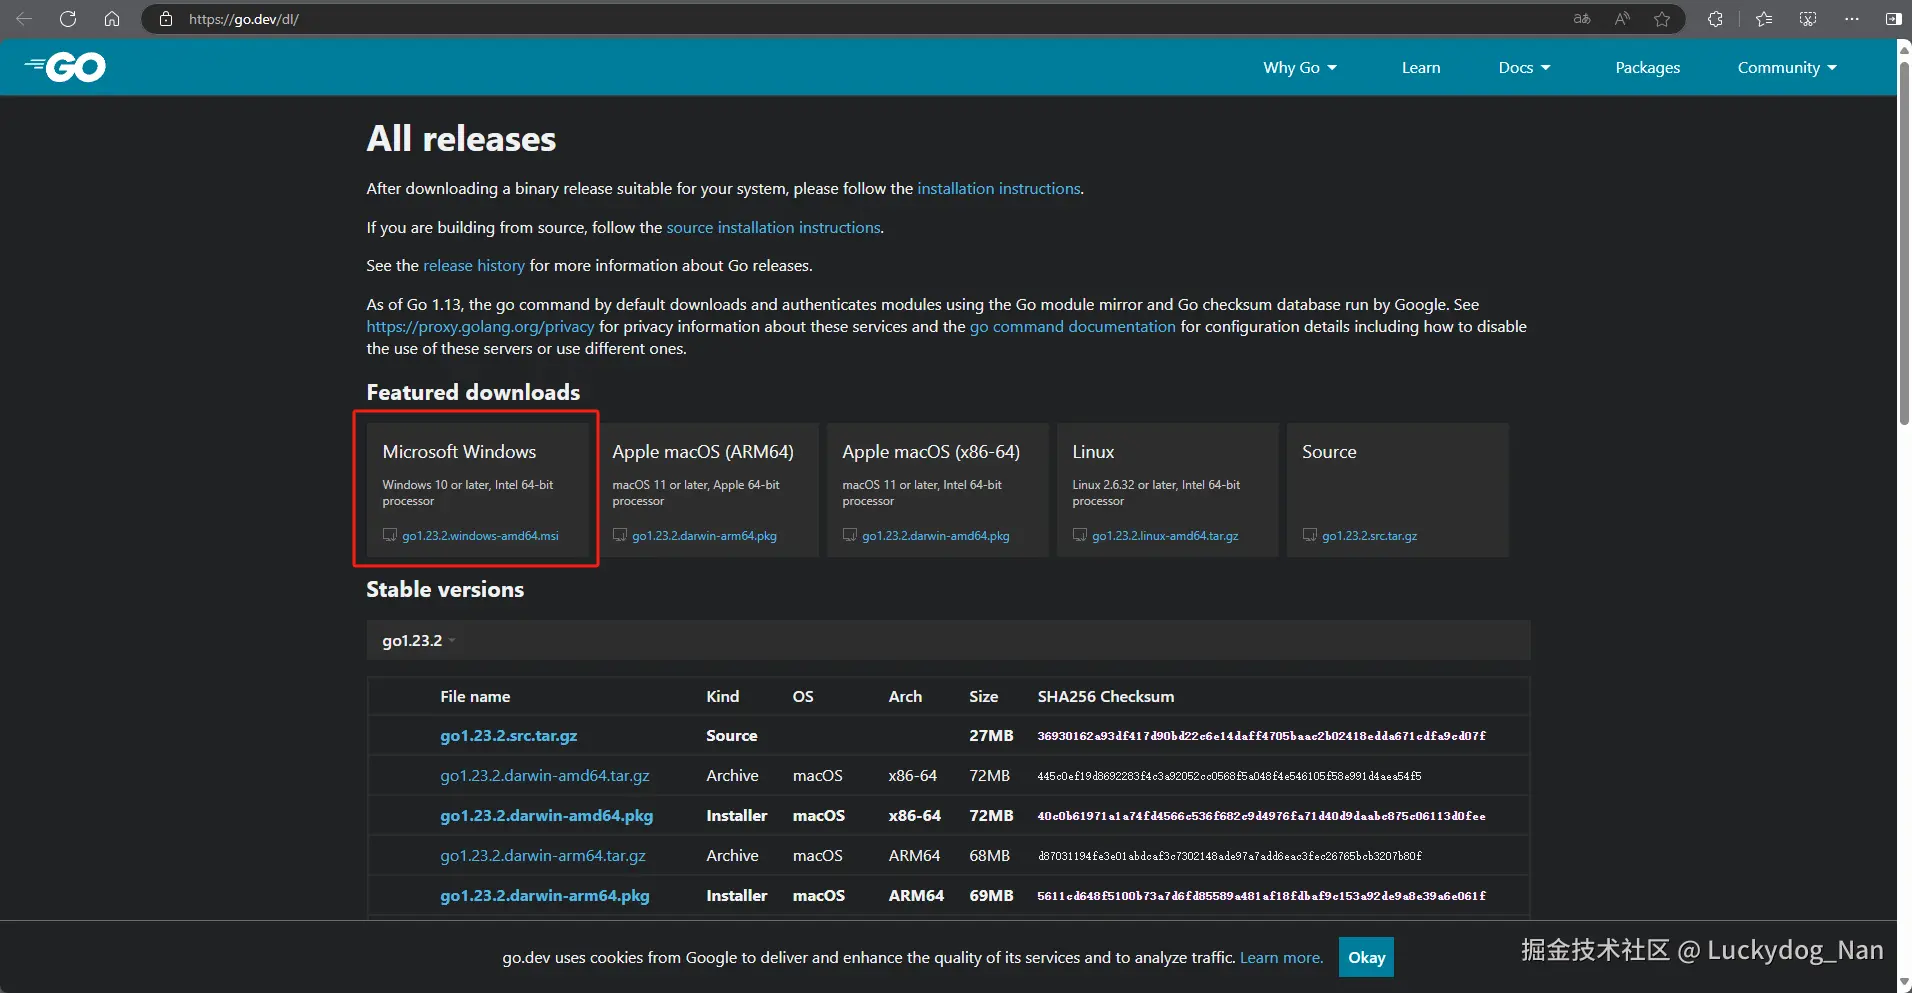This screenshot has height=993, width=1912.
Task: Download go1.23.2.darwin-amd64.tar.gz from the table
Action: coord(545,775)
